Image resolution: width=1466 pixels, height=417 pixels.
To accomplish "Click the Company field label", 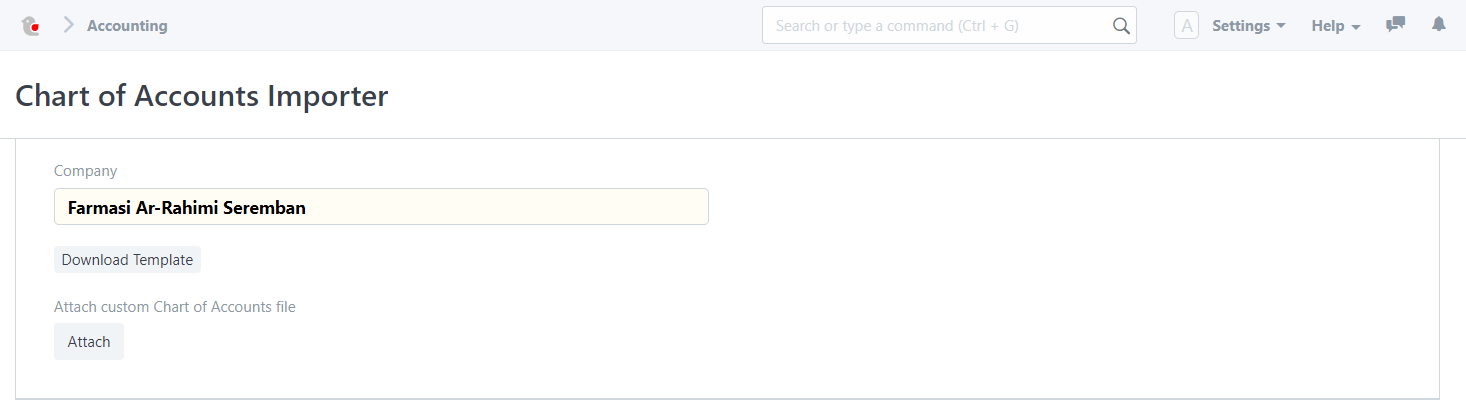I will pyautogui.click(x=85, y=171).
